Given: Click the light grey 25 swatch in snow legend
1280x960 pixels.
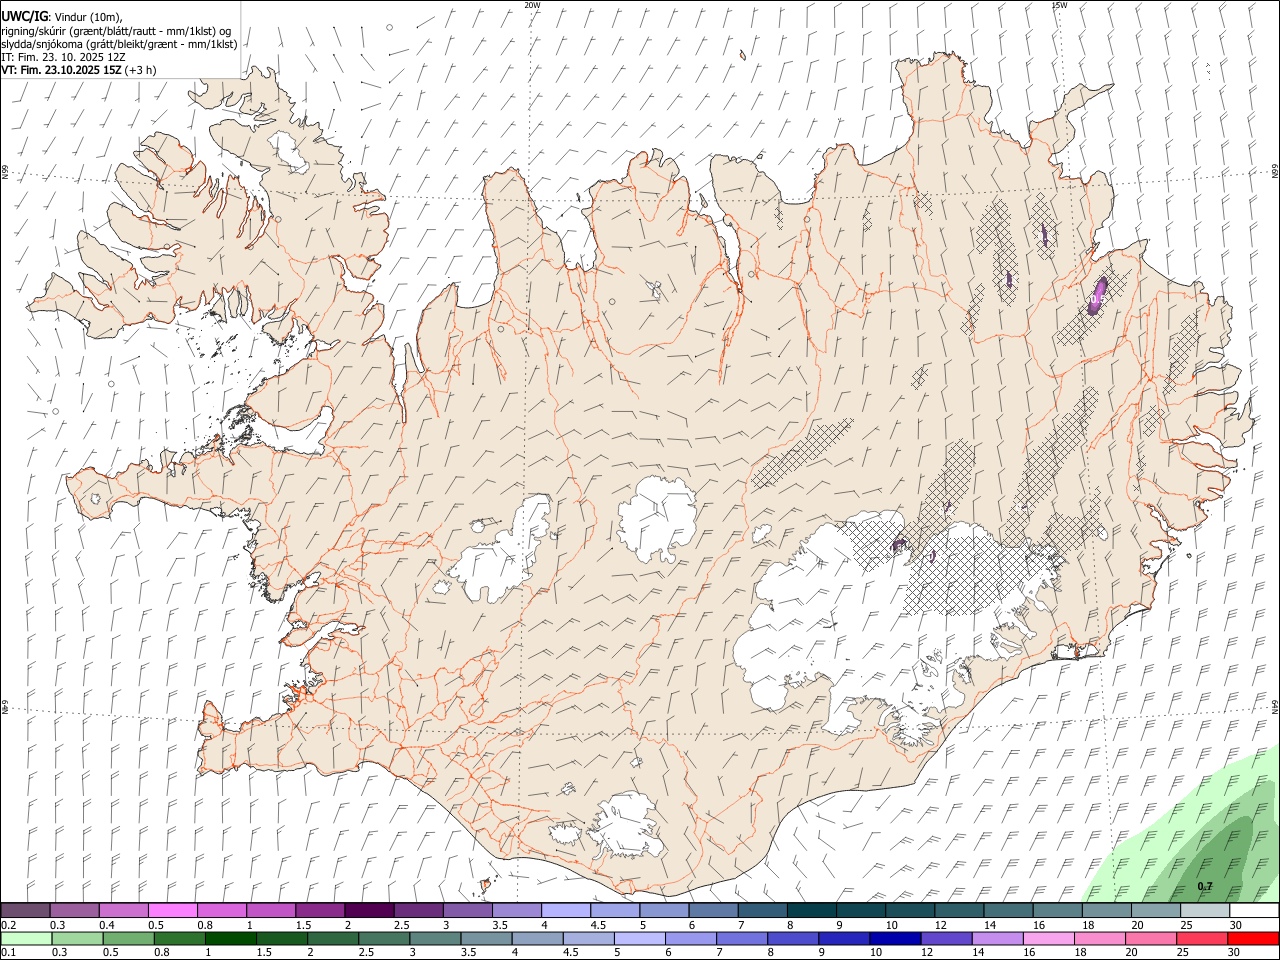Looking at the screenshot, I should point(1205,910).
